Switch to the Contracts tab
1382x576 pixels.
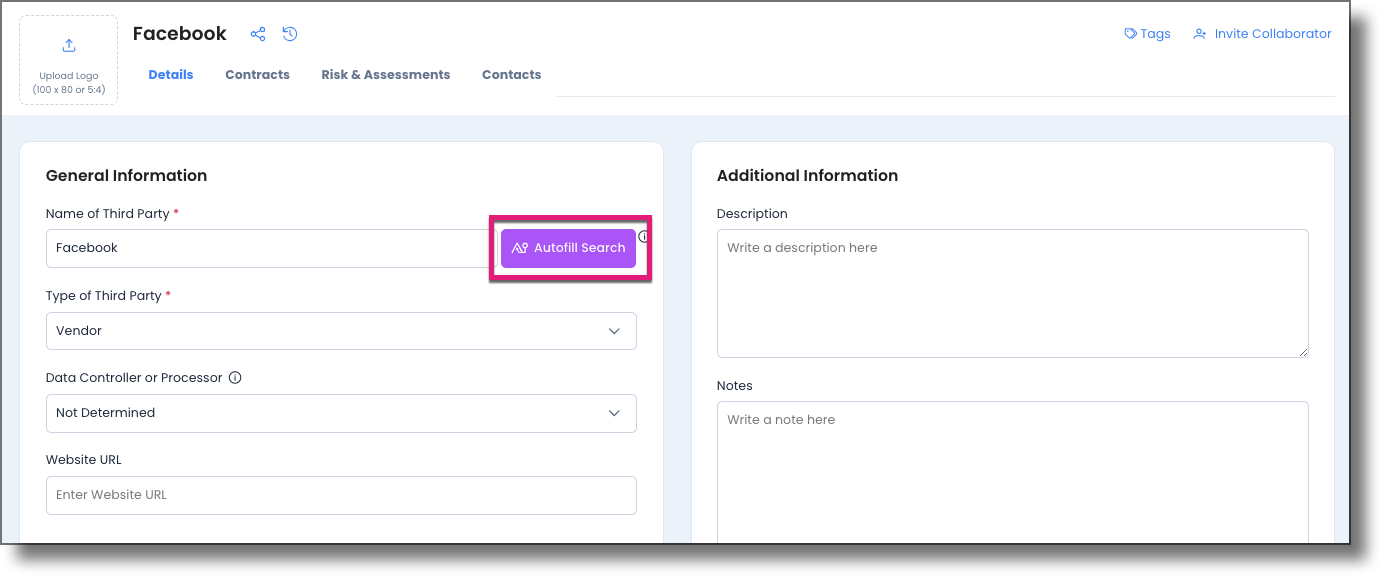[257, 74]
